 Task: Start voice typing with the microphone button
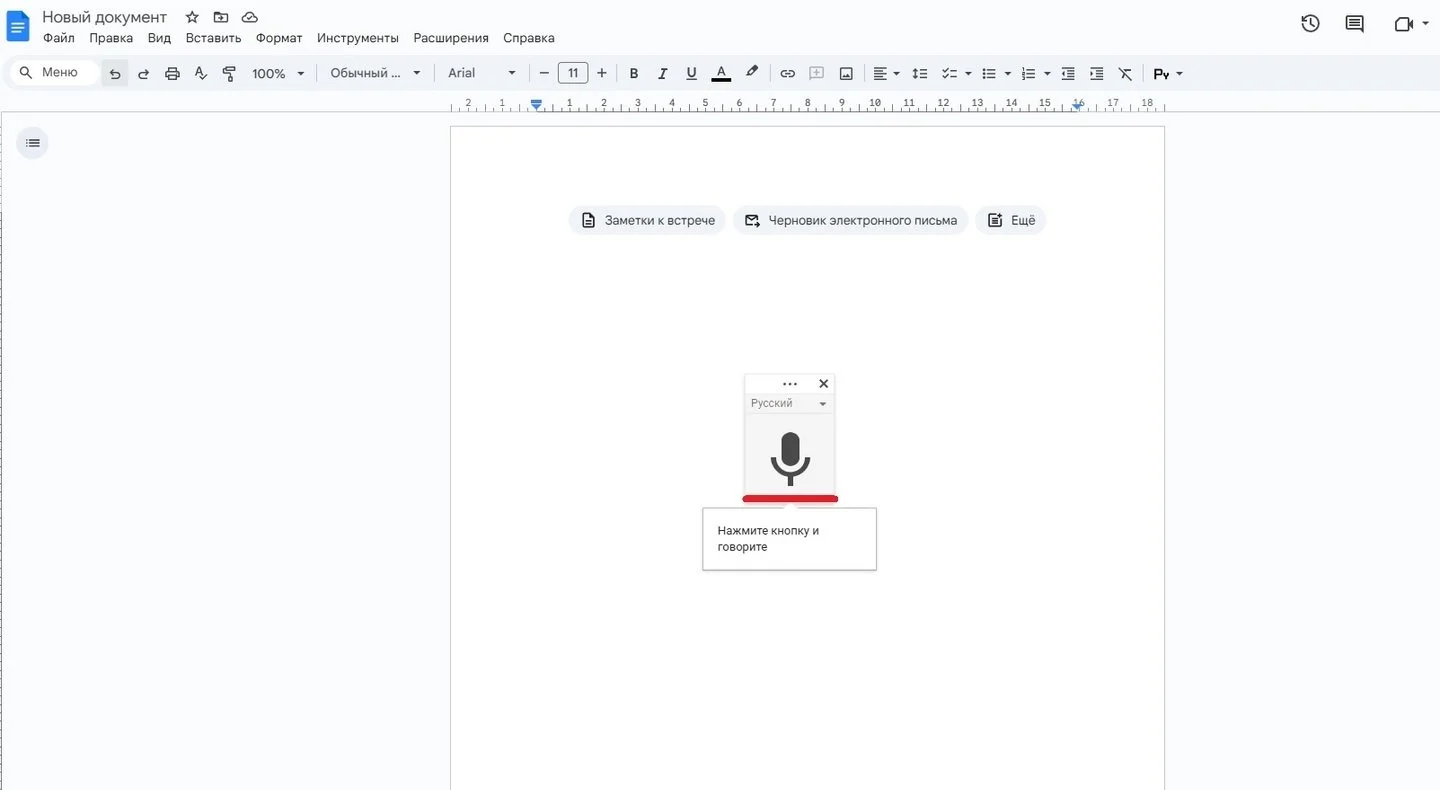click(790, 457)
